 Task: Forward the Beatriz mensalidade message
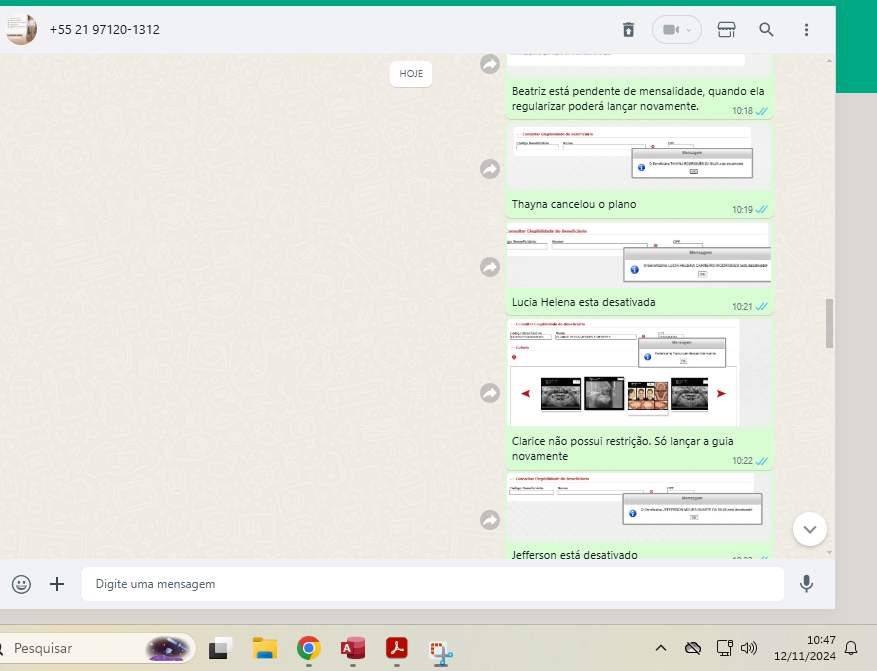click(x=490, y=64)
